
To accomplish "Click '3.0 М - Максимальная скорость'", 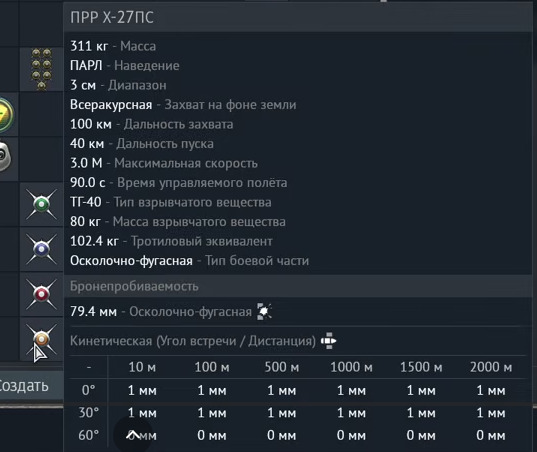I will coord(164,163).
